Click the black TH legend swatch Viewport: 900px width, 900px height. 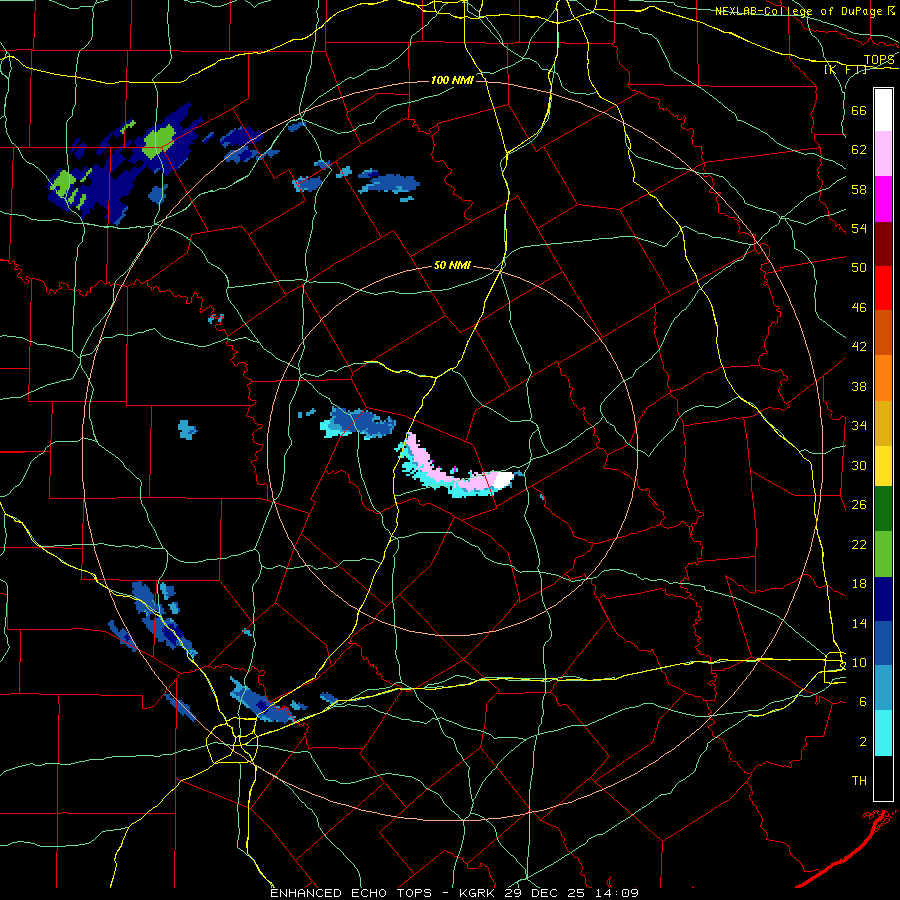[x=883, y=778]
